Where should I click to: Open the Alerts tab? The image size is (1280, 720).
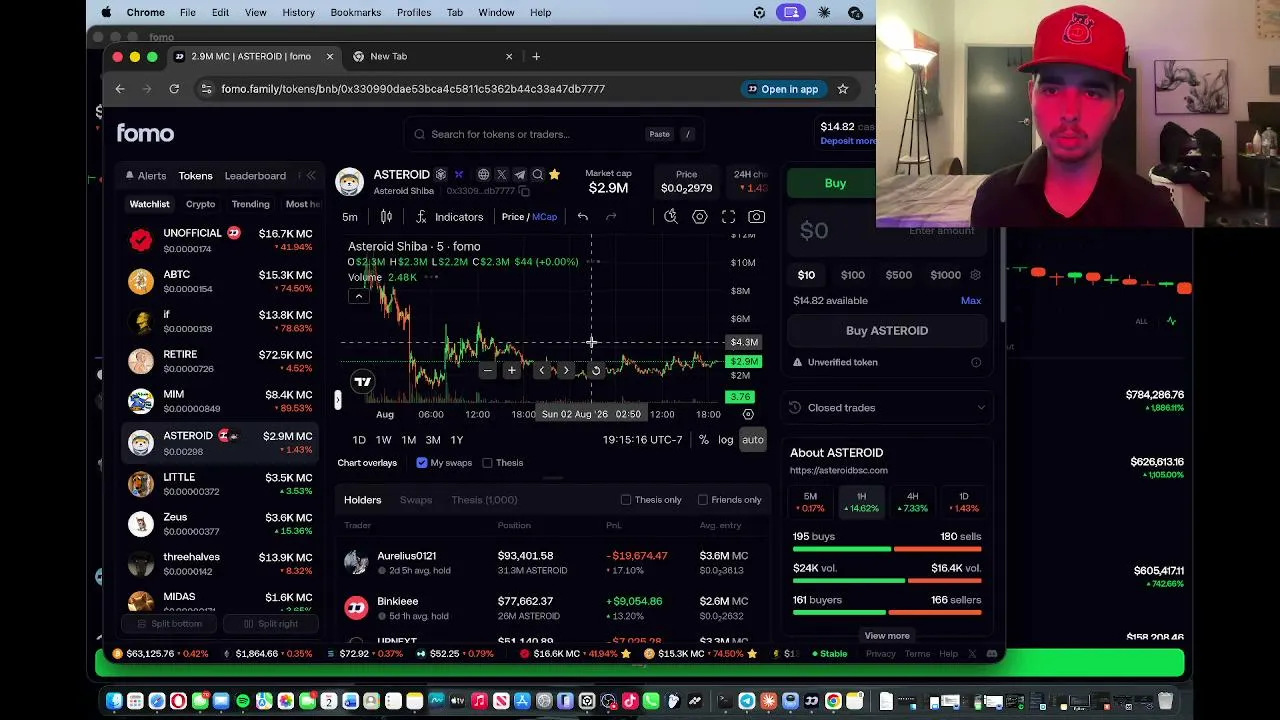click(x=145, y=176)
